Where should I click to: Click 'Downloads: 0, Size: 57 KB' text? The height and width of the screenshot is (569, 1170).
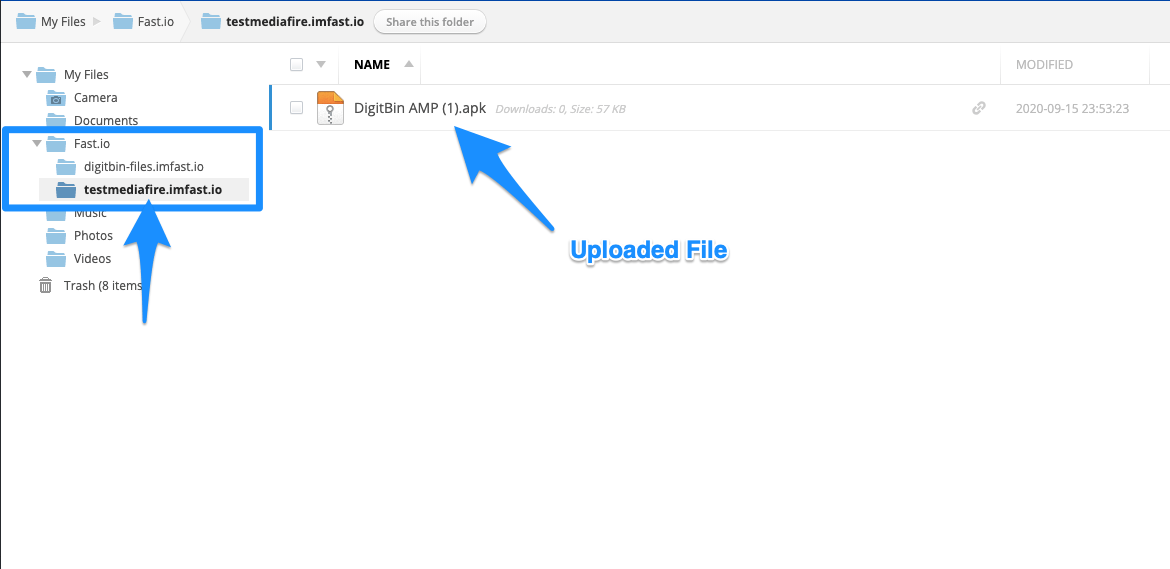pos(560,109)
